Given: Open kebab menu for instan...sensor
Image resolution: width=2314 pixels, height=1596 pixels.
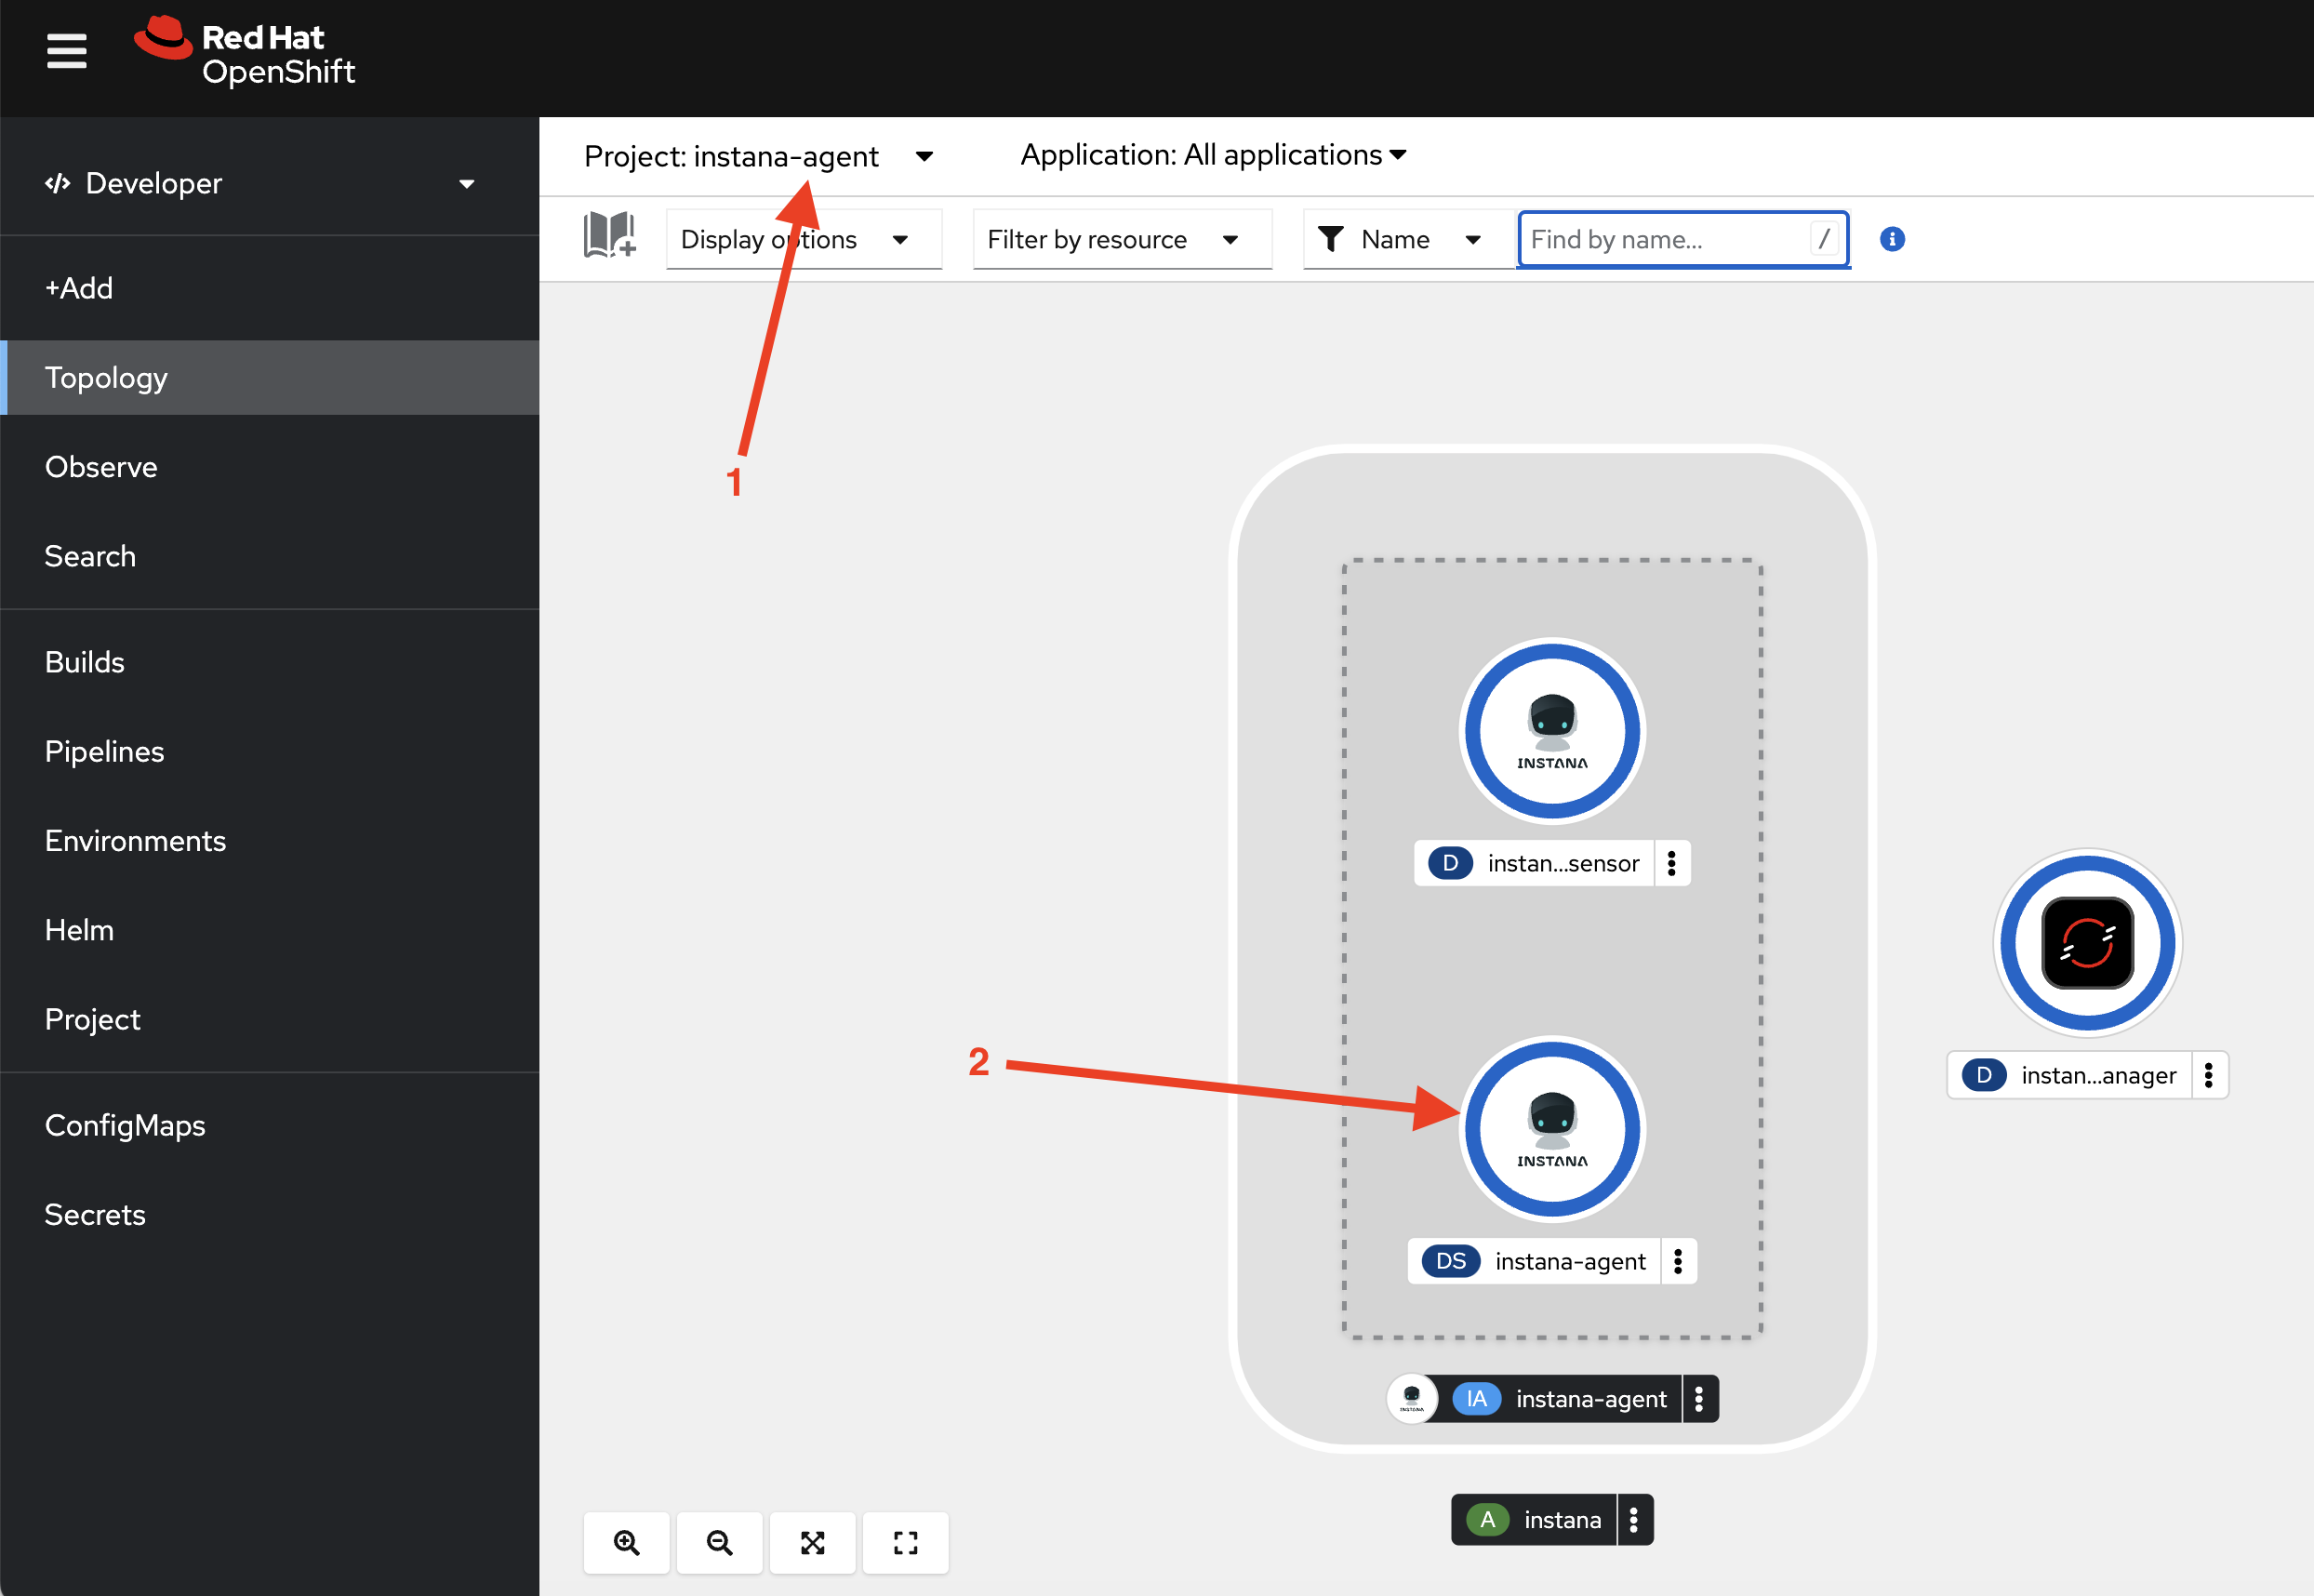Looking at the screenshot, I should 1671,863.
